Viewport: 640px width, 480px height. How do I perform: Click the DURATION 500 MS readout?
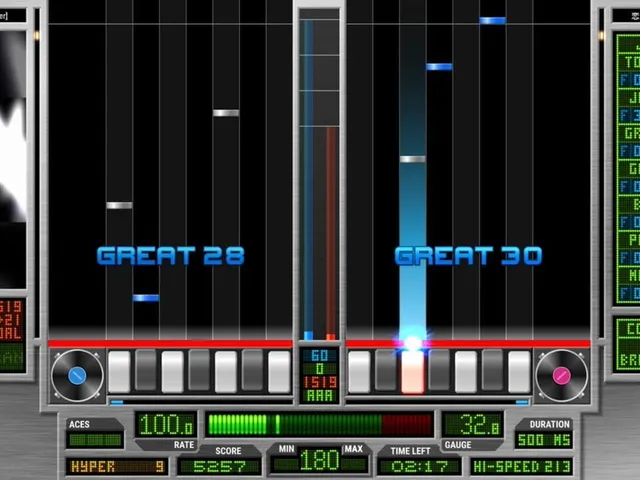point(543,434)
